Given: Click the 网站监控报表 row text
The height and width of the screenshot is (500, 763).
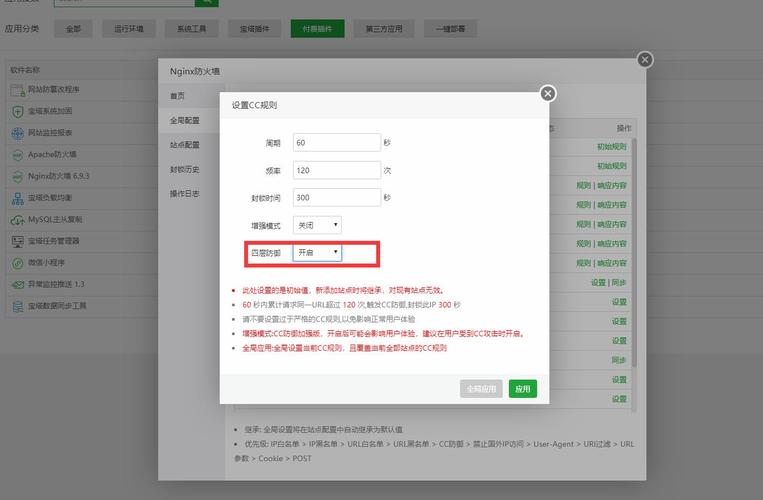Looking at the screenshot, I should (50, 133).
